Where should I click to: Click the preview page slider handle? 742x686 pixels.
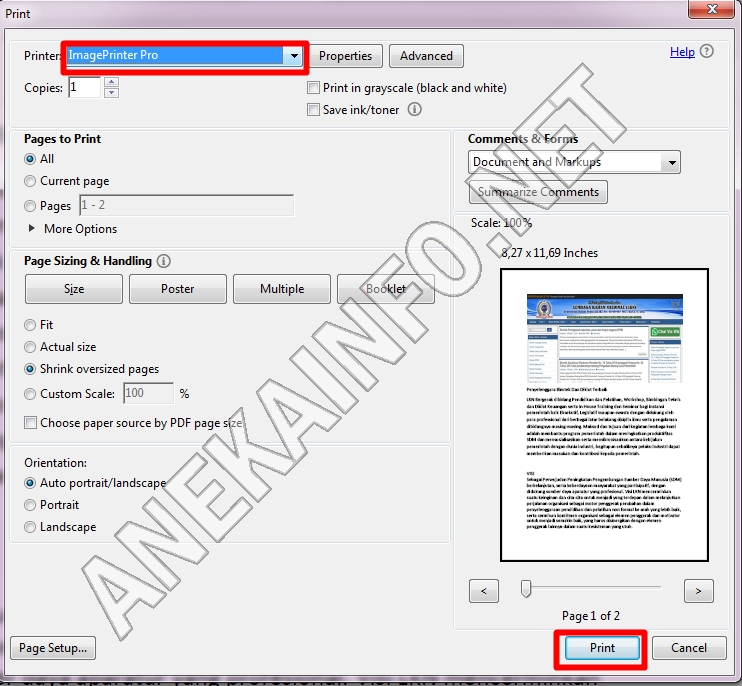click(526, 589)
